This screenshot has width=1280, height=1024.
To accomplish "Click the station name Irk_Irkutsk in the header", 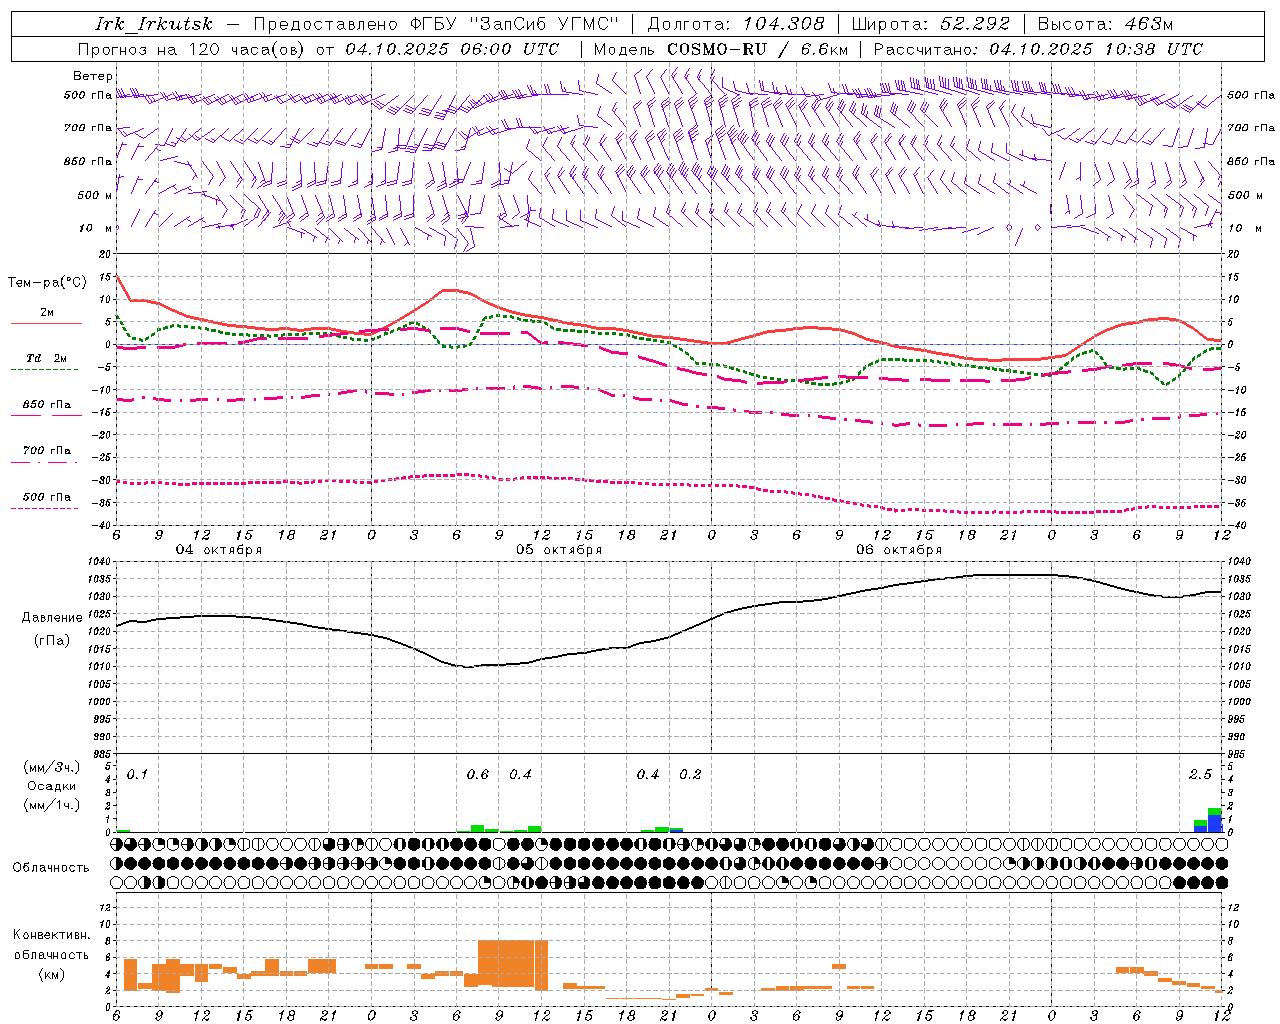I will click(x=154, y=25).
